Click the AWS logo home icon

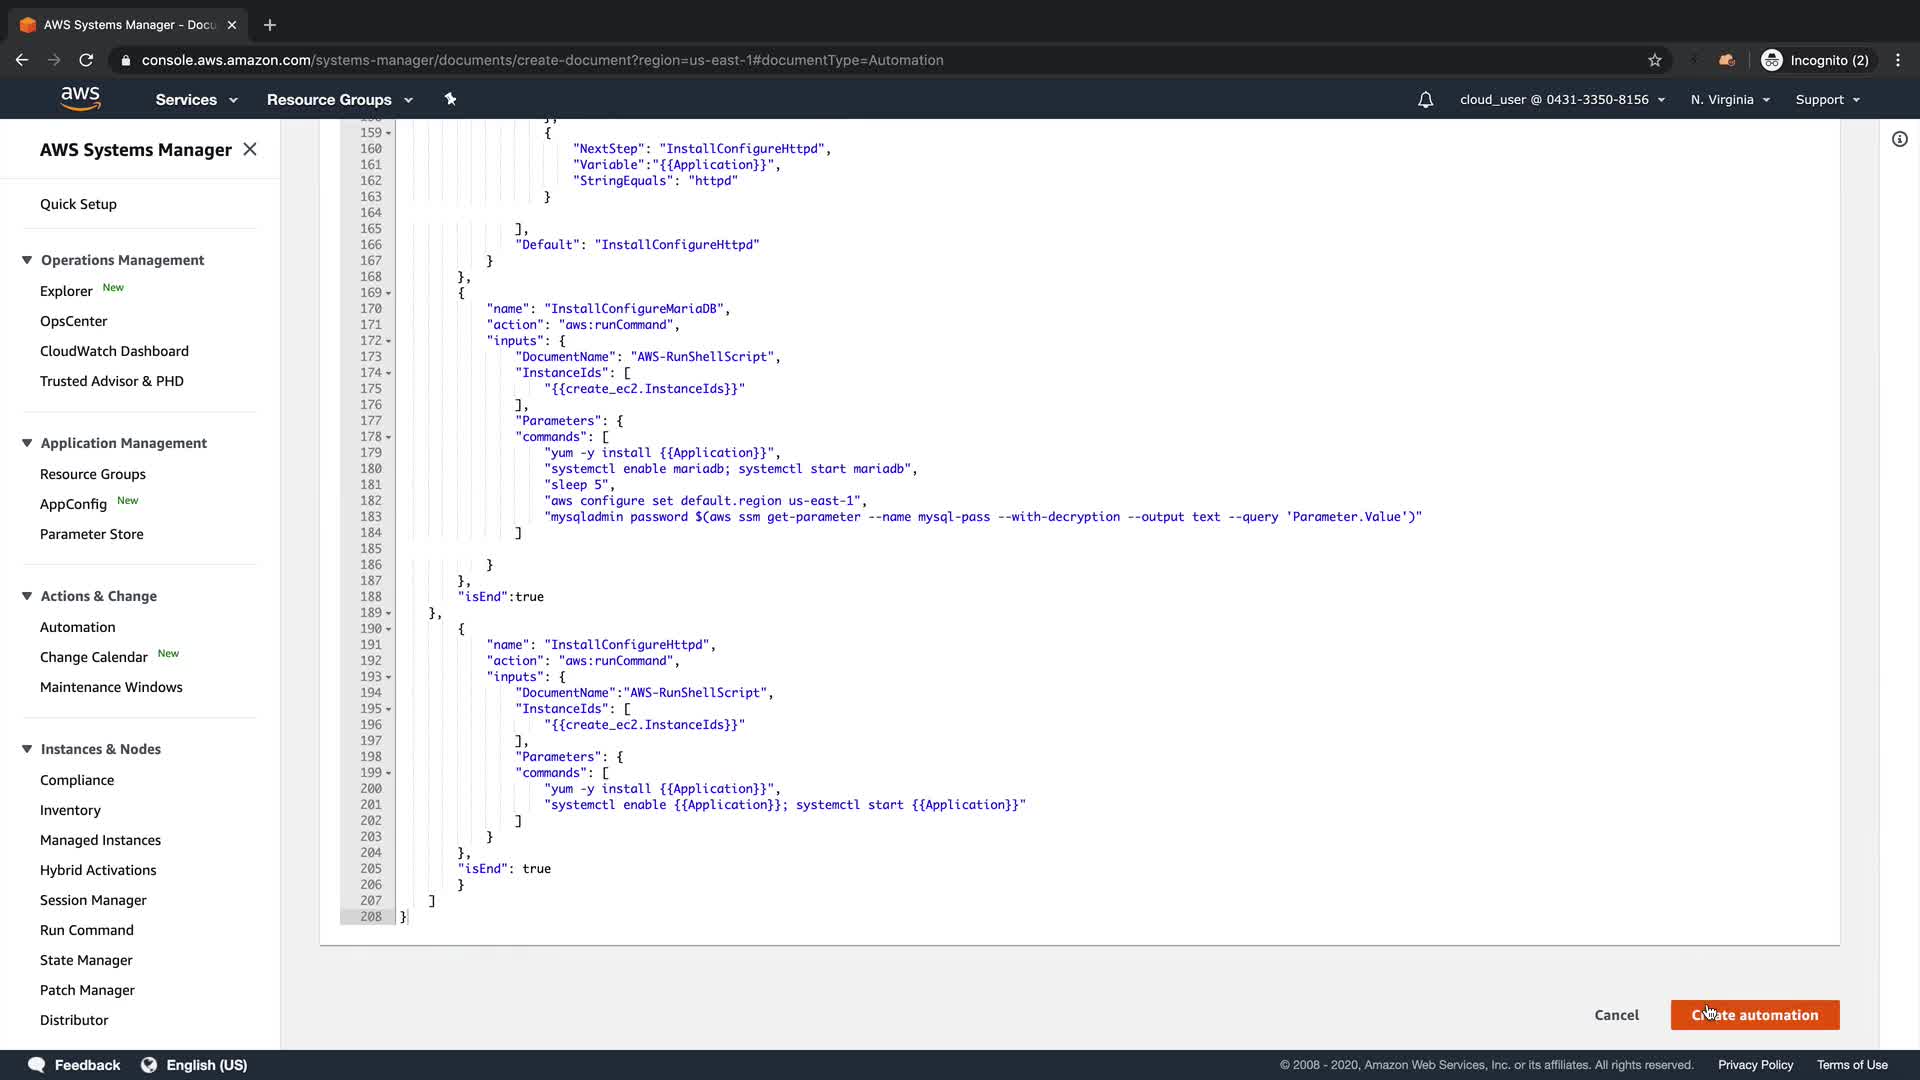pos(80,98)
